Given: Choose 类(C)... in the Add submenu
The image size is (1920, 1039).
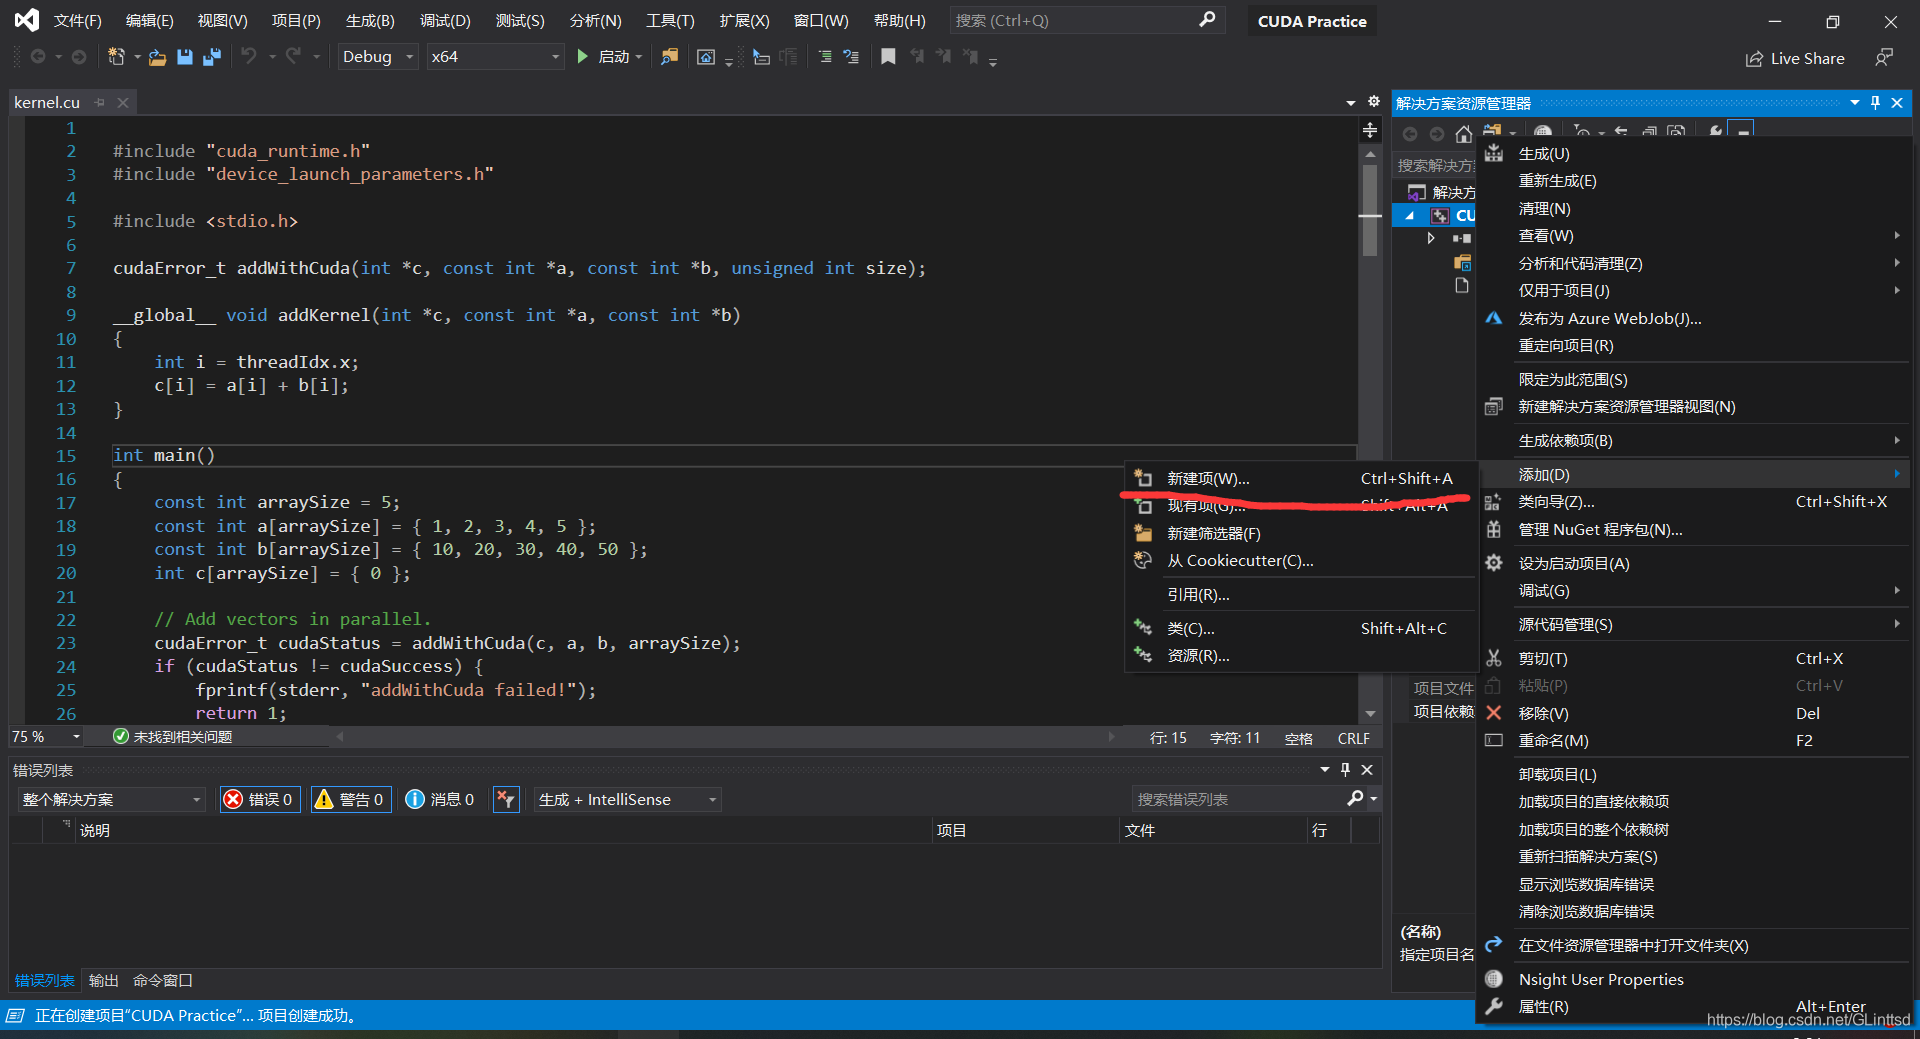Looking at the screenshot, I should (x=1300, y=628).
